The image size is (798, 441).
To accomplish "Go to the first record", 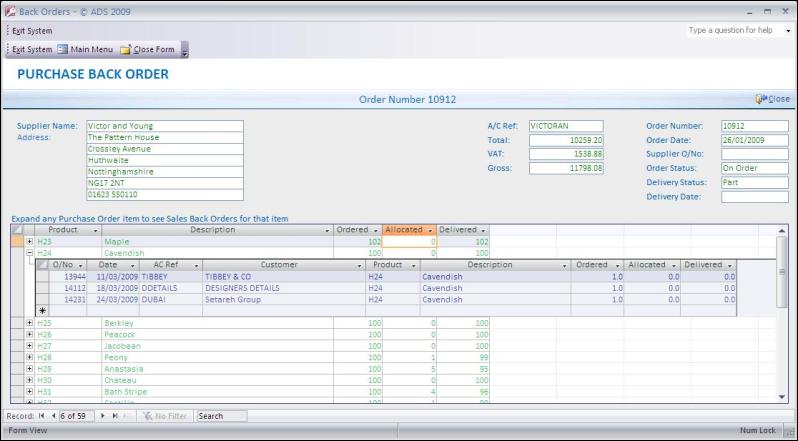I will pyautogui.click(x=41, y=415).
